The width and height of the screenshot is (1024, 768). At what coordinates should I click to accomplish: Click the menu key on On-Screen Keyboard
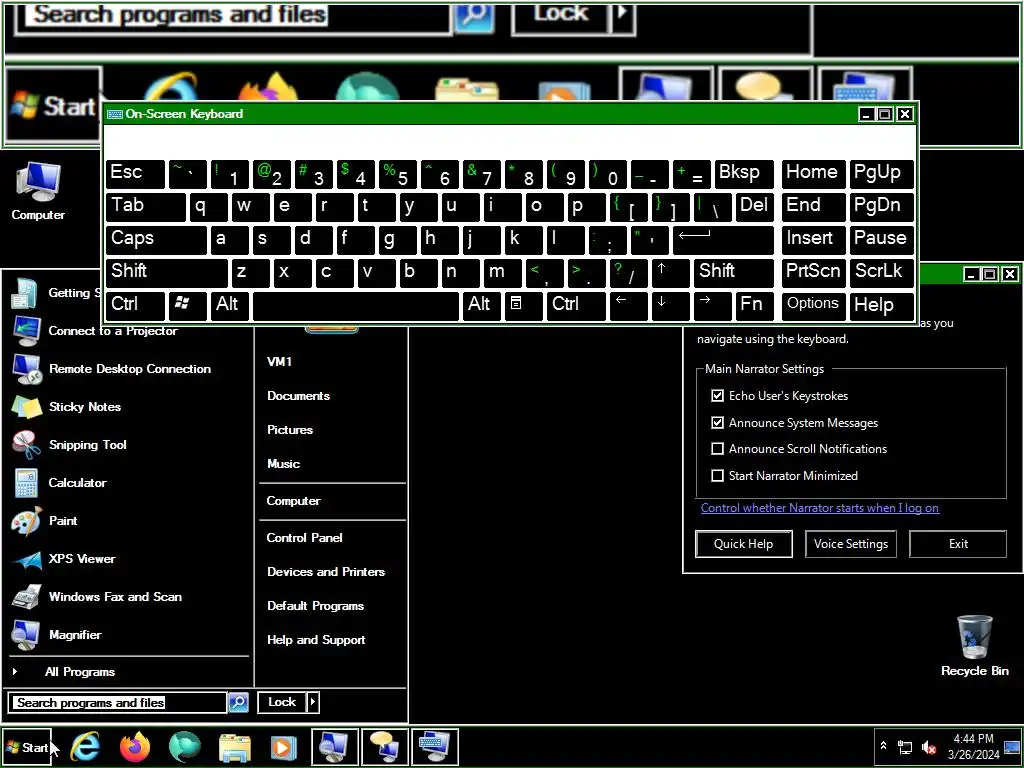tap(523, 305)
